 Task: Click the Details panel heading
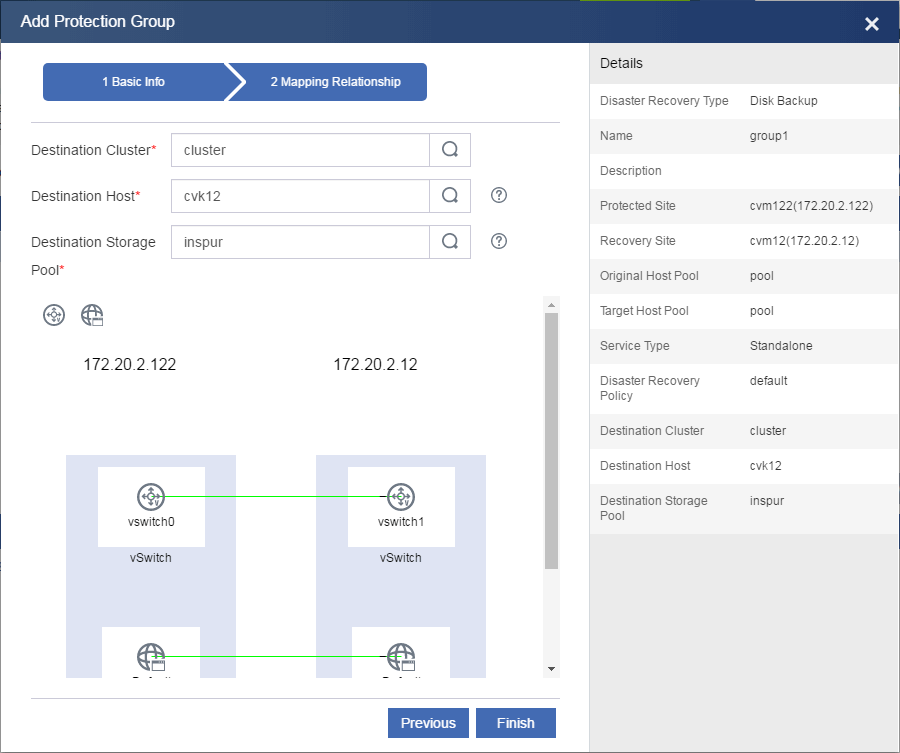click(x=621, y=63)
